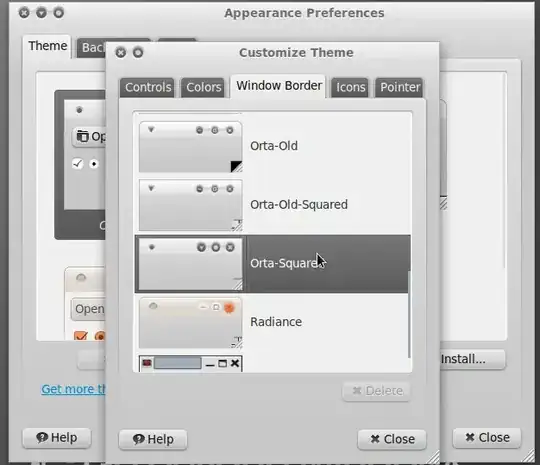Click the Orta-Old preview thumbnail
This screenshot has width=540, height=465.
tap(190, 147)
